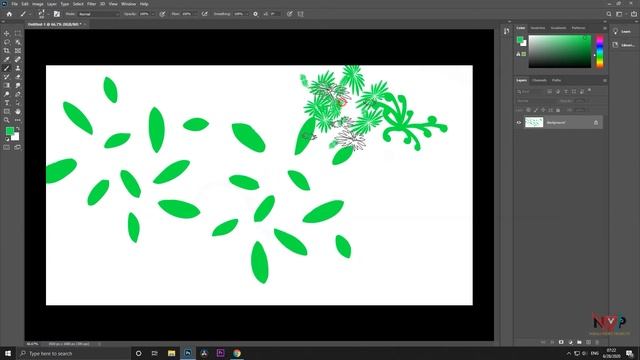The height and width of the screenshot is (360, 640).
Task: Select the Eraser tool
Action: coord(18,77)
